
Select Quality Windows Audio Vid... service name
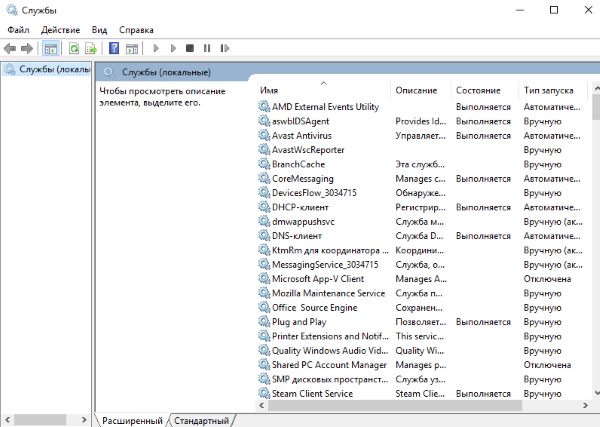330,350
